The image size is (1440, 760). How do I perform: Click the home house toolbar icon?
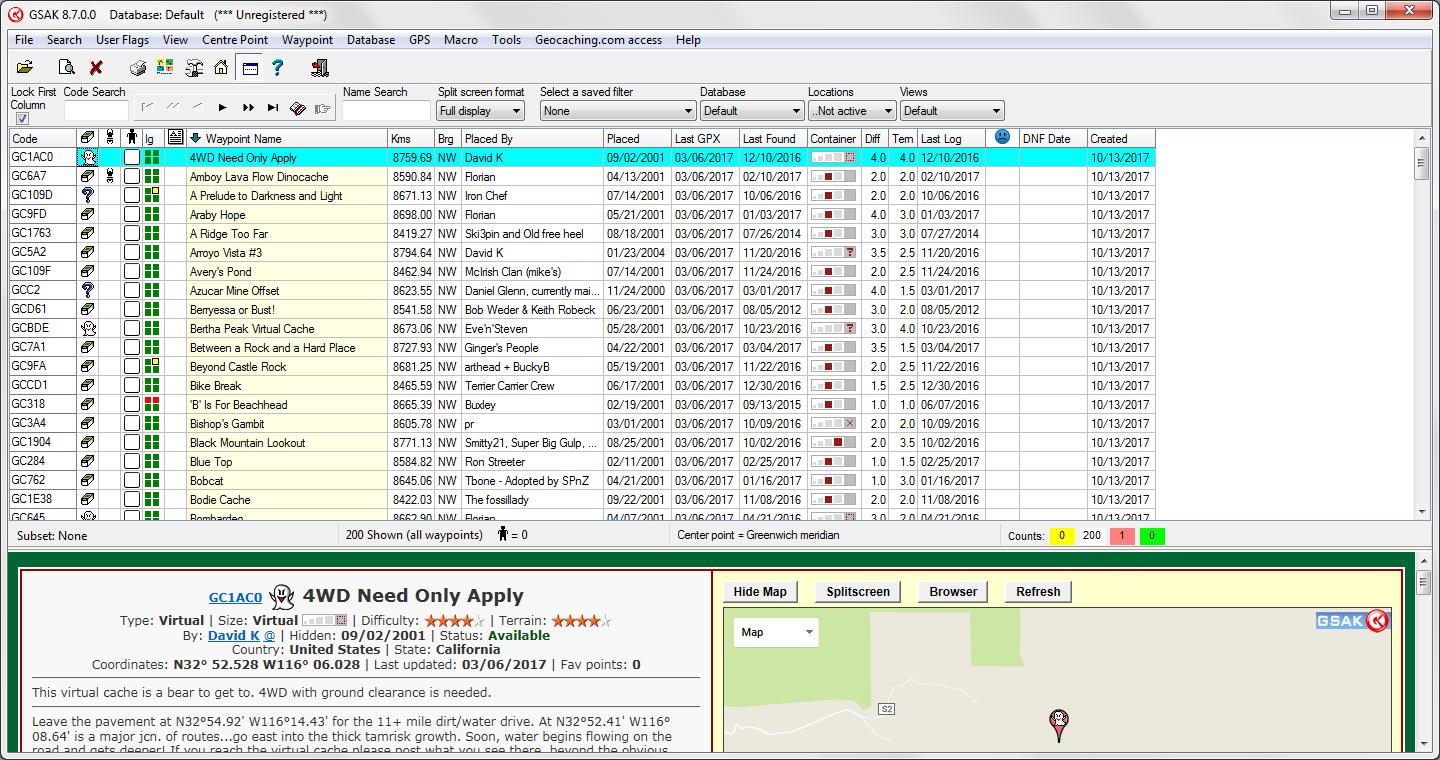[221, 68]
